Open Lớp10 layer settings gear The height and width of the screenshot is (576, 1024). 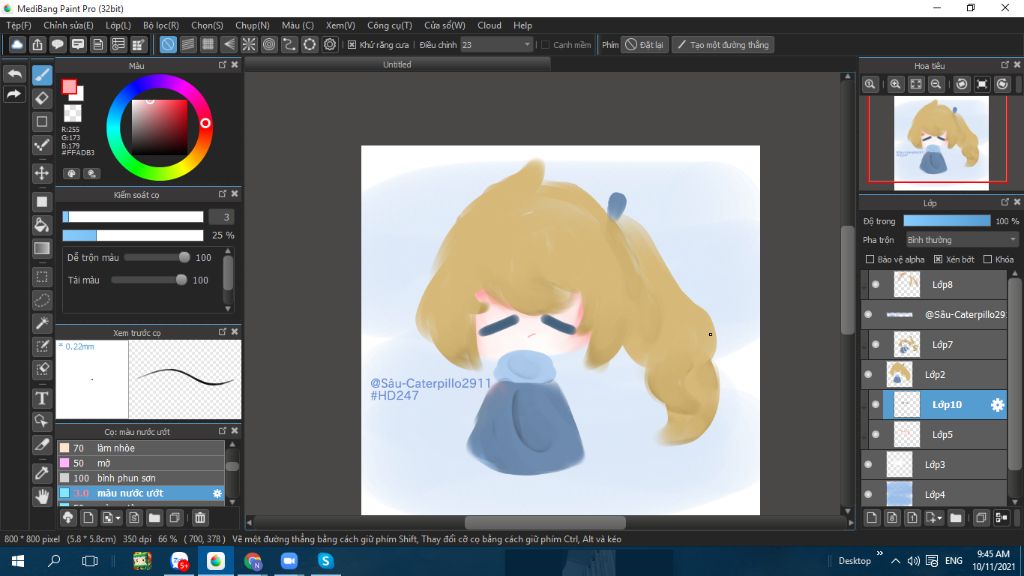[997, 405]
